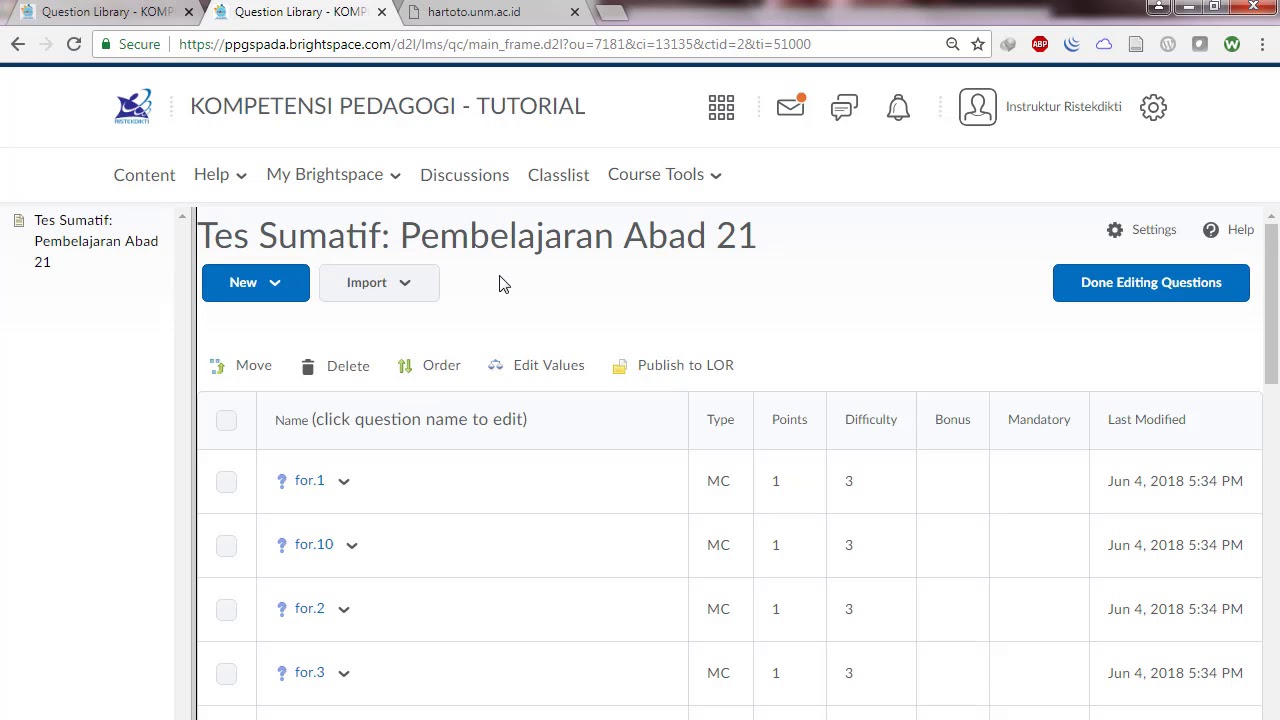The width and height of the screenshot is (1280, 720).
Task: Check the box for question for.2
Action: (226, 611)
